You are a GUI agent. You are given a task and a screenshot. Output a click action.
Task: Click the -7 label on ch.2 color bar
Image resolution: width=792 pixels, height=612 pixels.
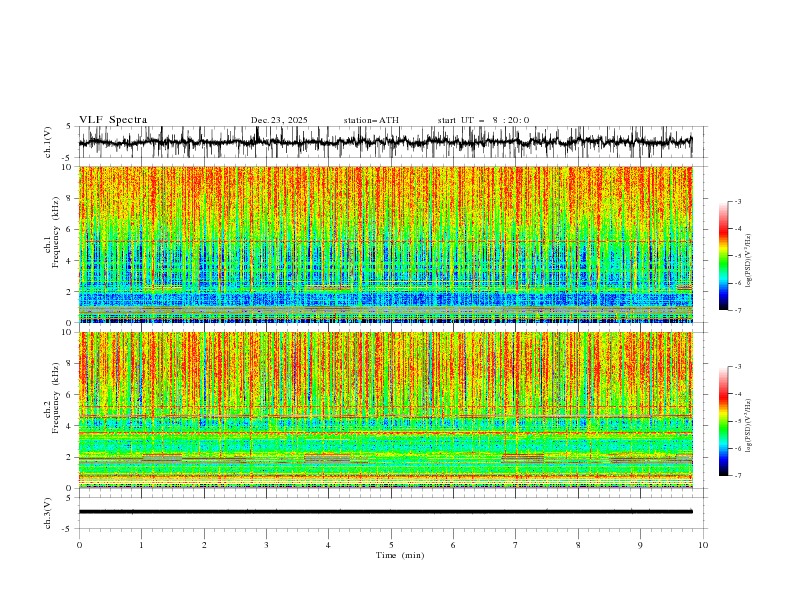point(738,475)
